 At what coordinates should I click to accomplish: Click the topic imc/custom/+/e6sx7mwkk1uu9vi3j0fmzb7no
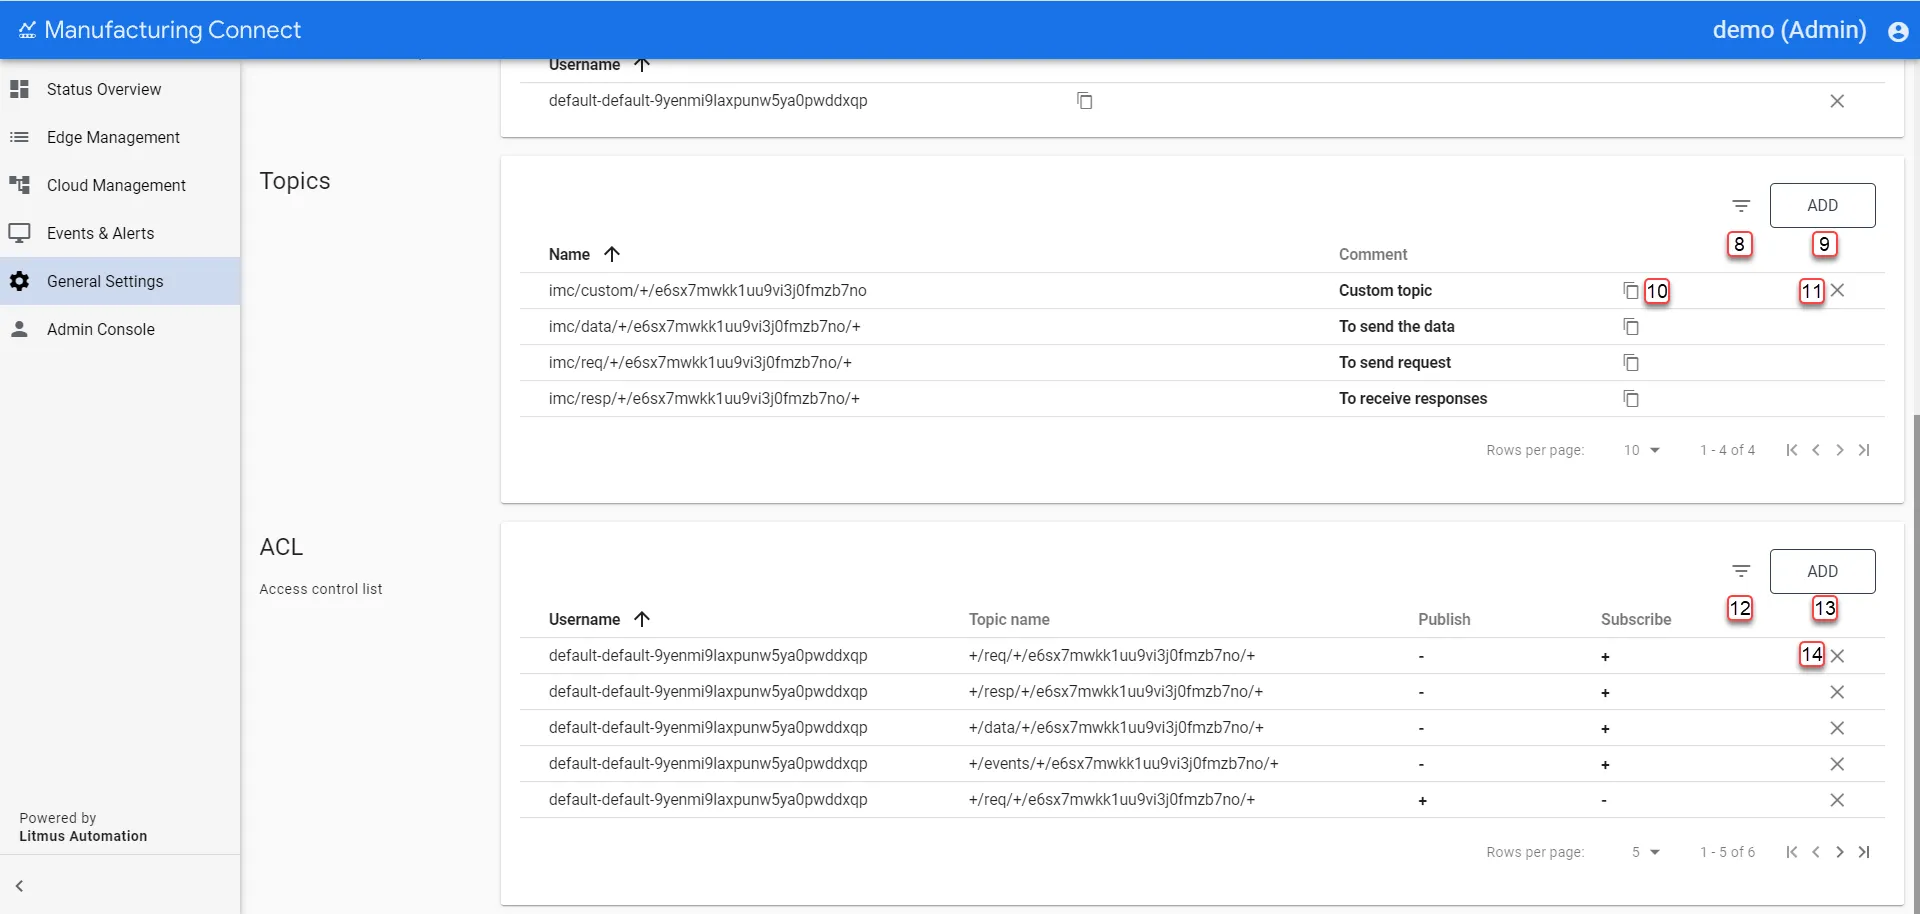click(x=707, y=291)
